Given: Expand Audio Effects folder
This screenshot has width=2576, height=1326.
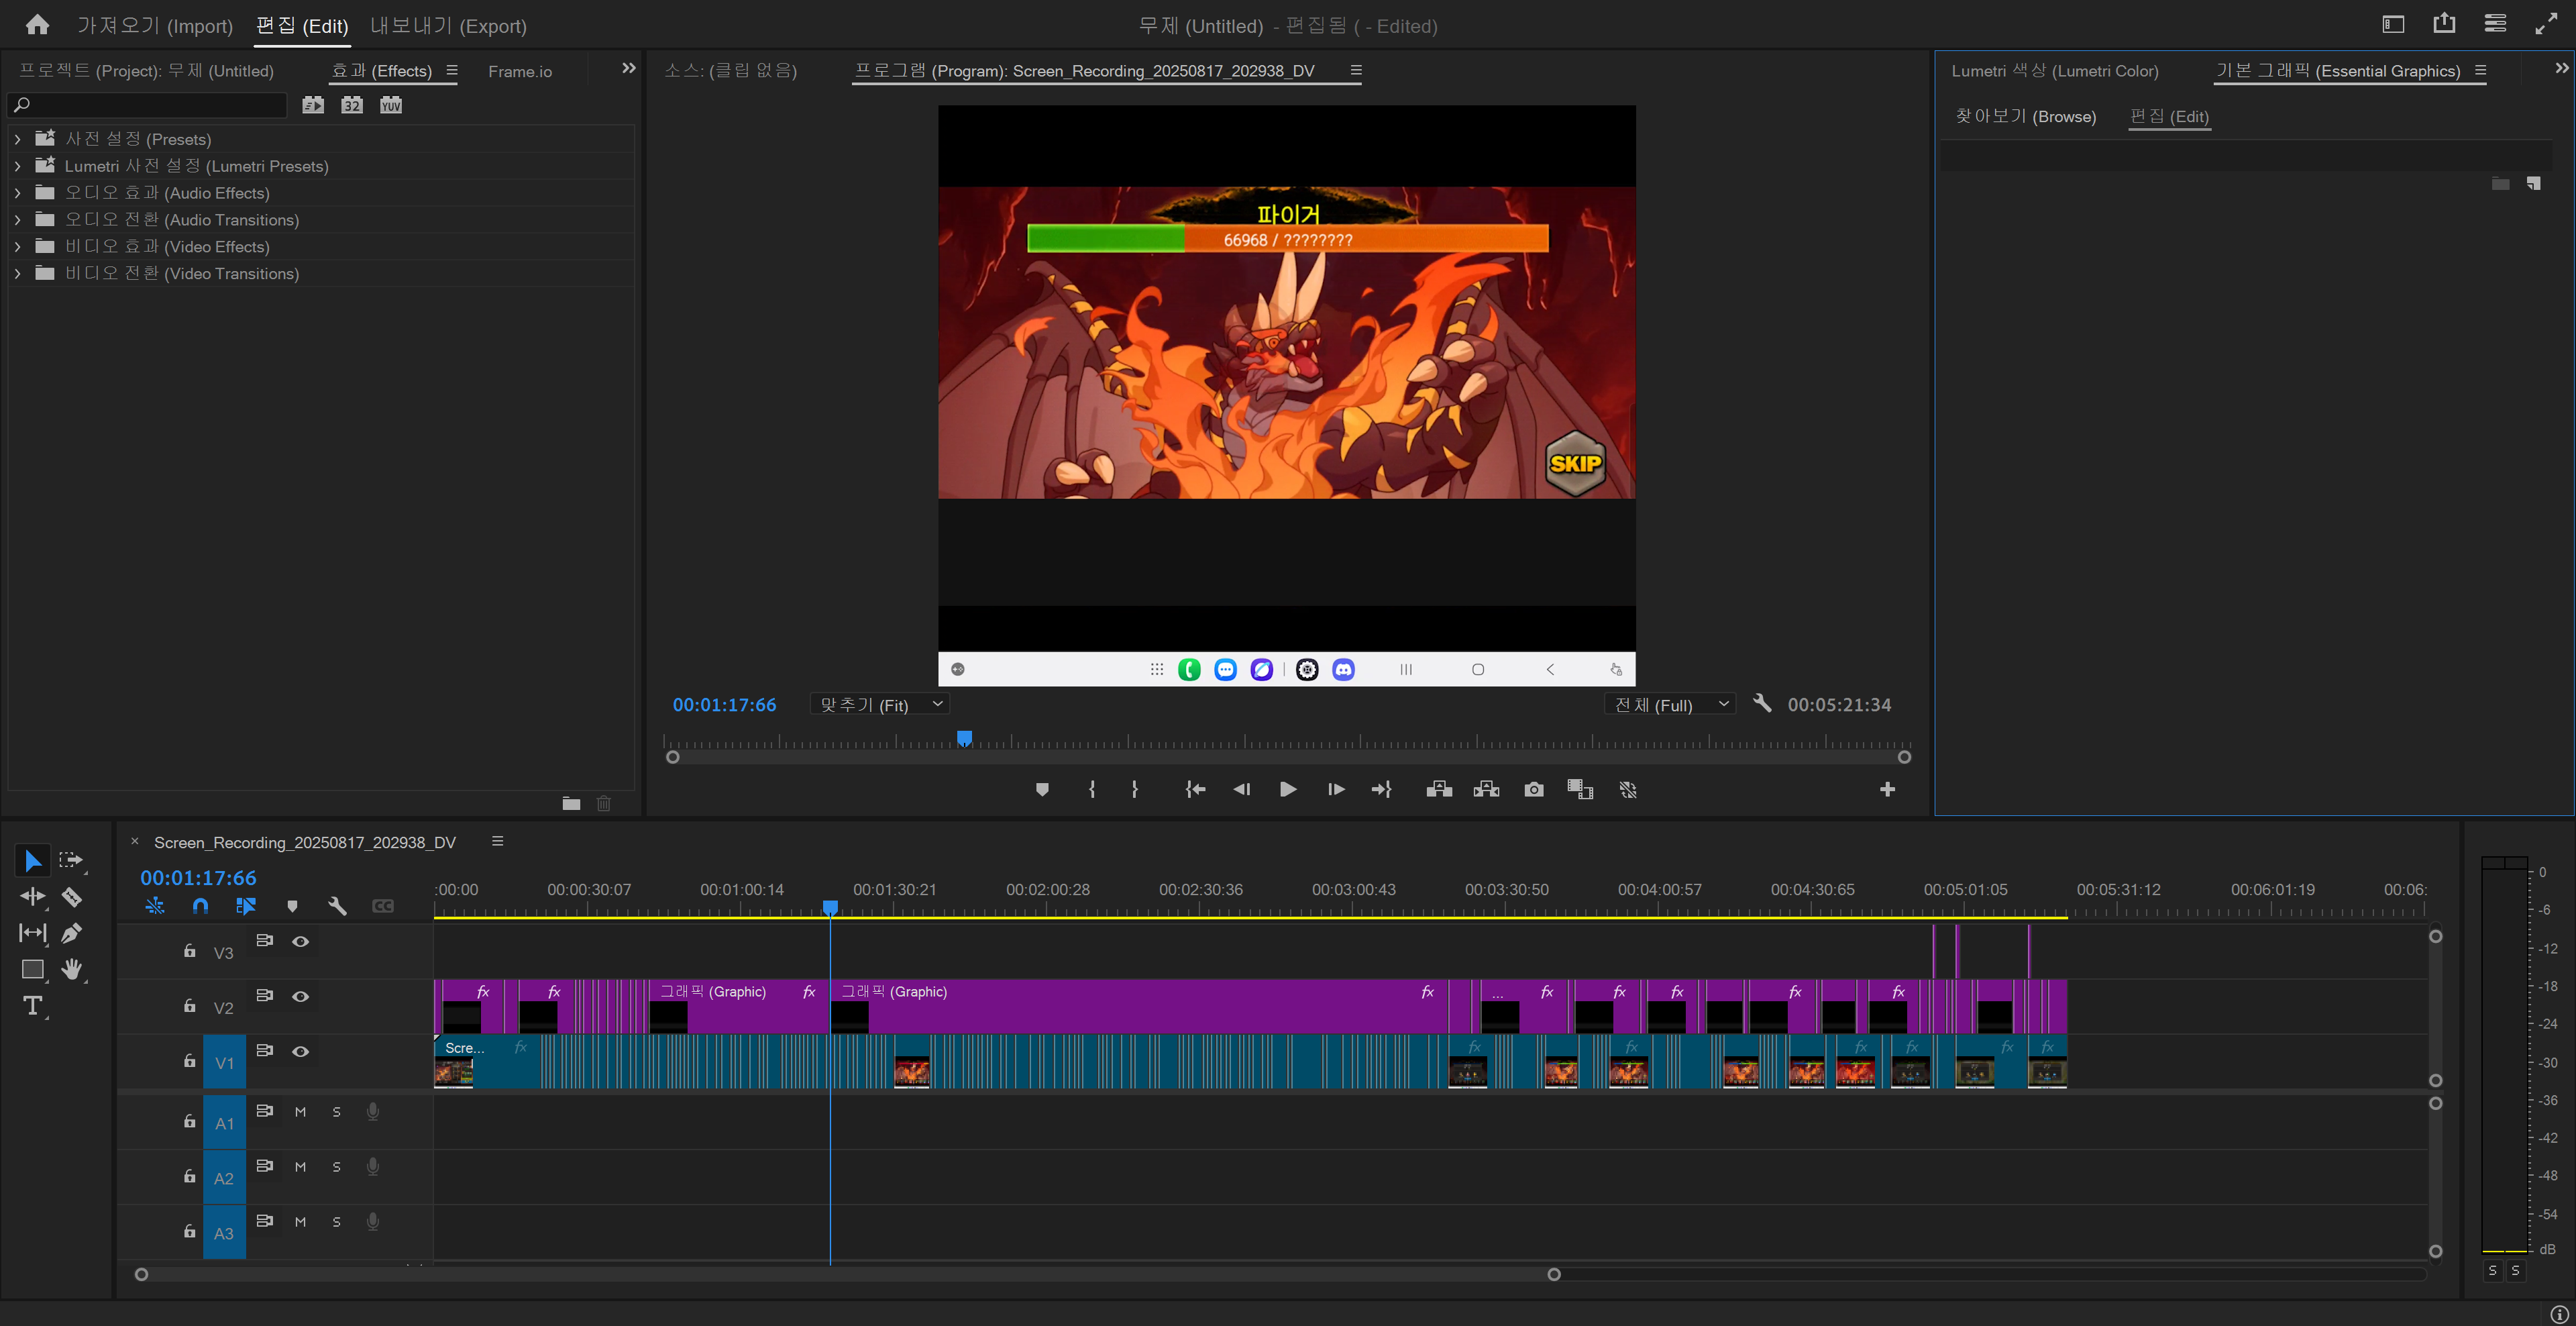Looking at the screenshot, I should pos(17,193).
